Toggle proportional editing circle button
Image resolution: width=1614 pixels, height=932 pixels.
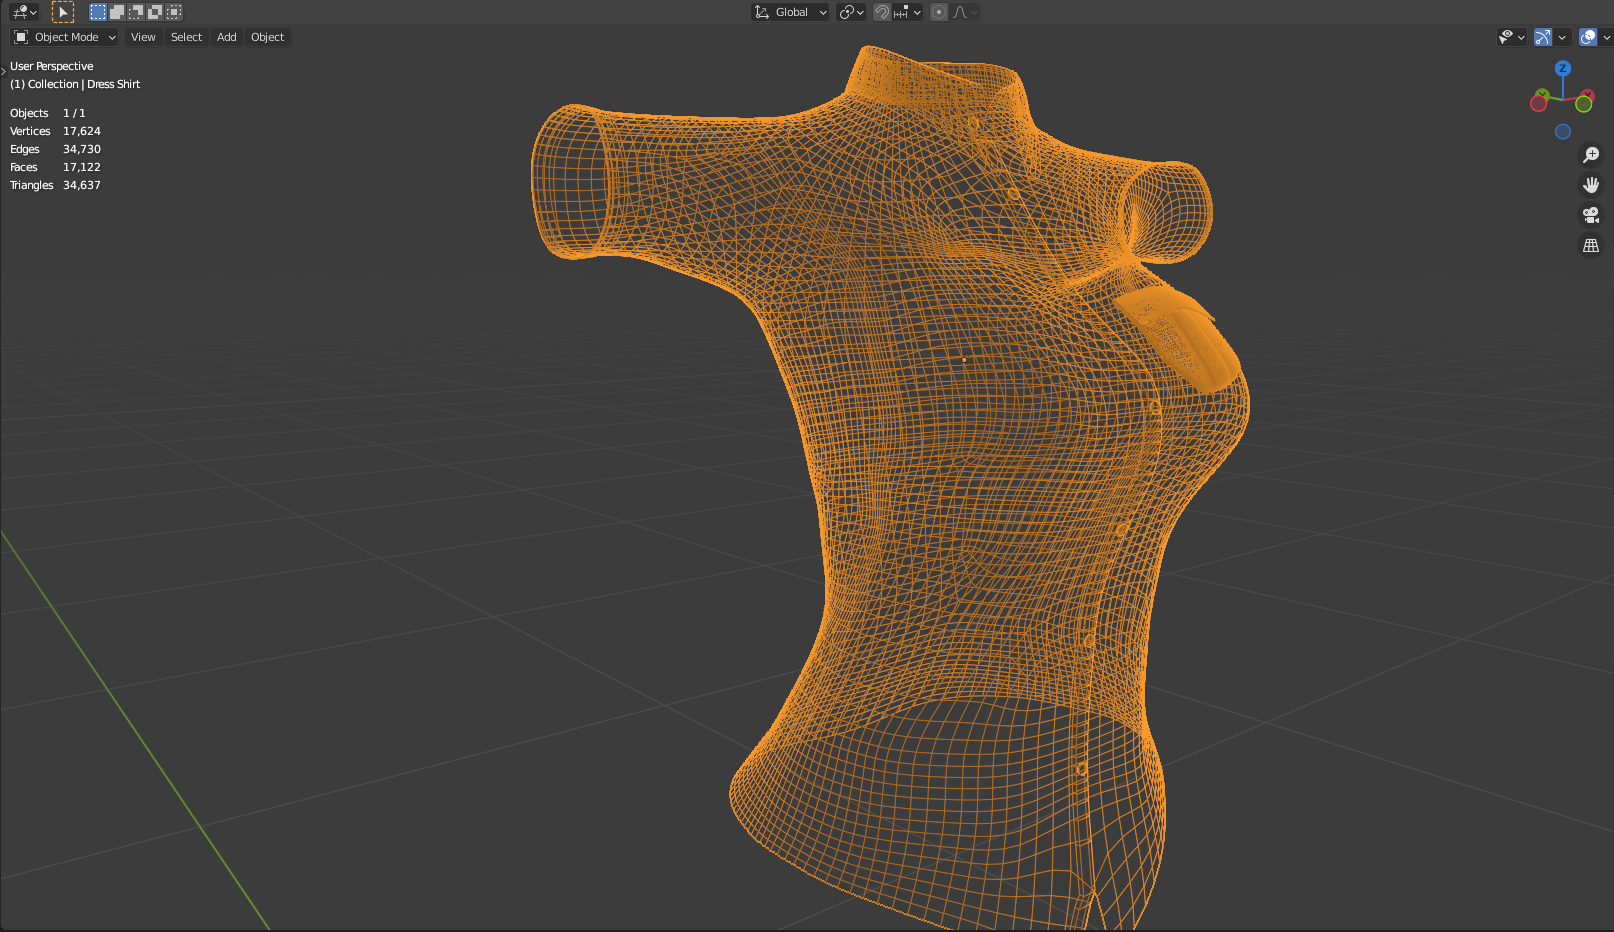click(x=938, y=12)
